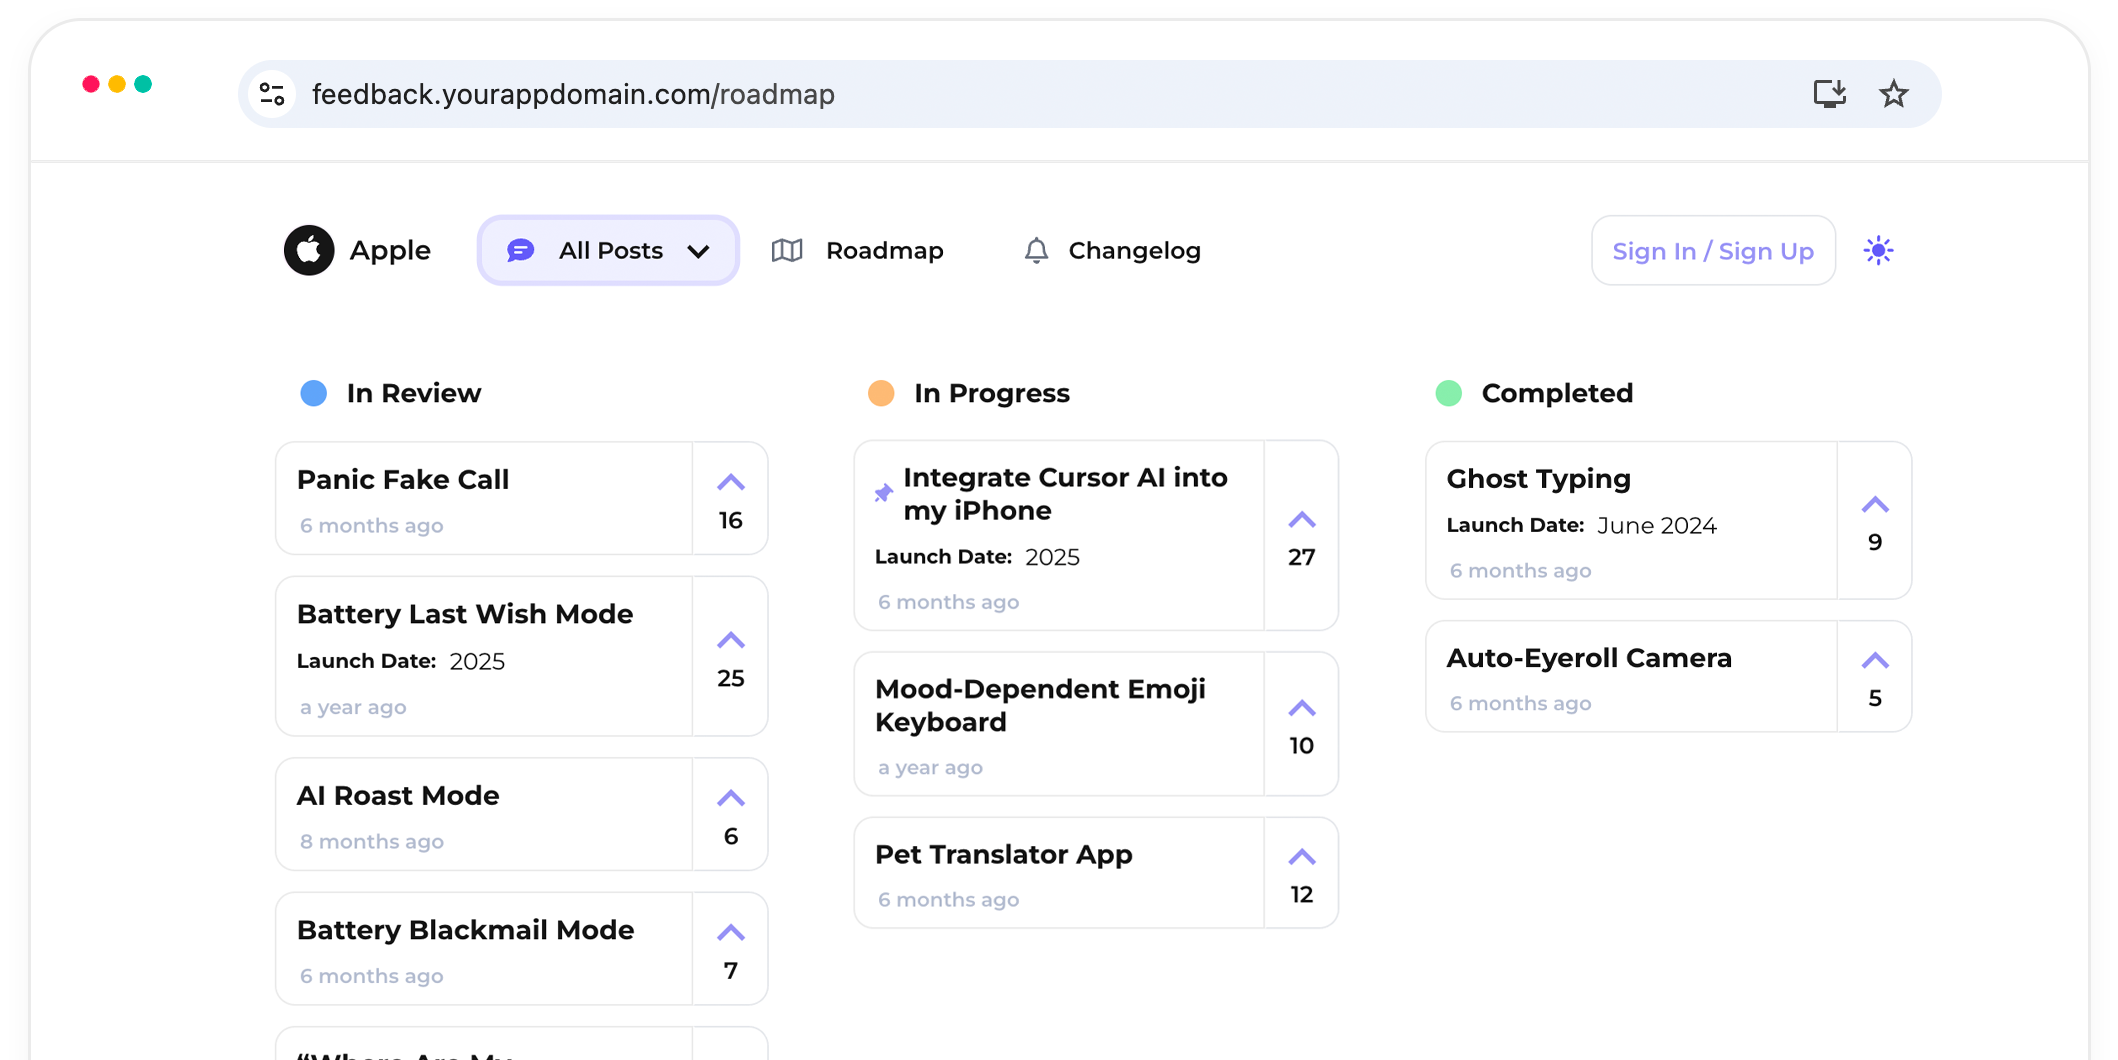The height and width of the screenshot is (1060, 2118).
Task: Click the Sign In / Sign Up button
Action: [1712, 250]
